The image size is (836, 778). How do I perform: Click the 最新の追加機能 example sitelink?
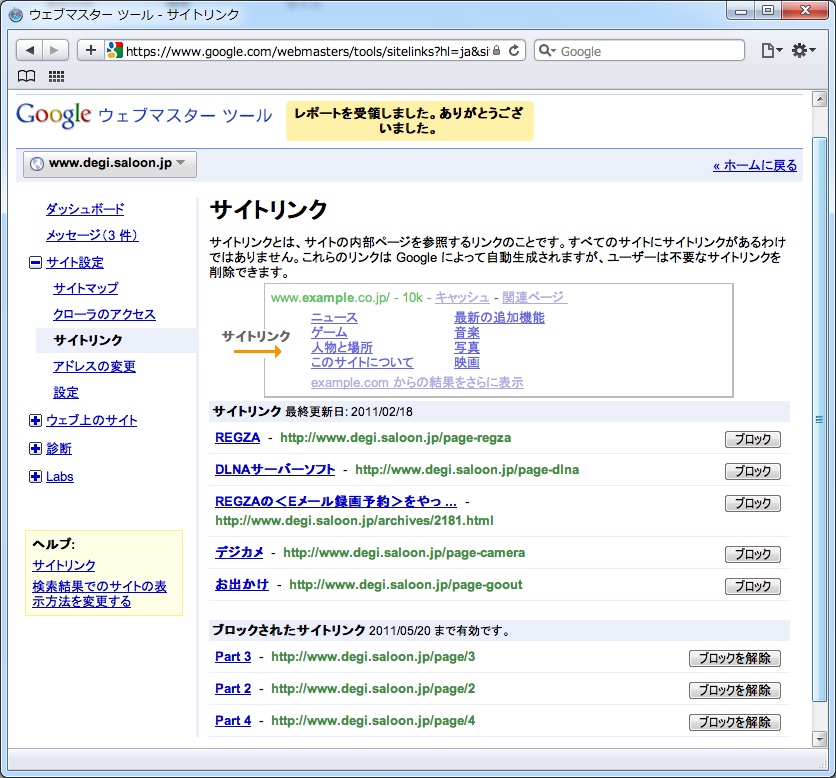coord(500,318)
